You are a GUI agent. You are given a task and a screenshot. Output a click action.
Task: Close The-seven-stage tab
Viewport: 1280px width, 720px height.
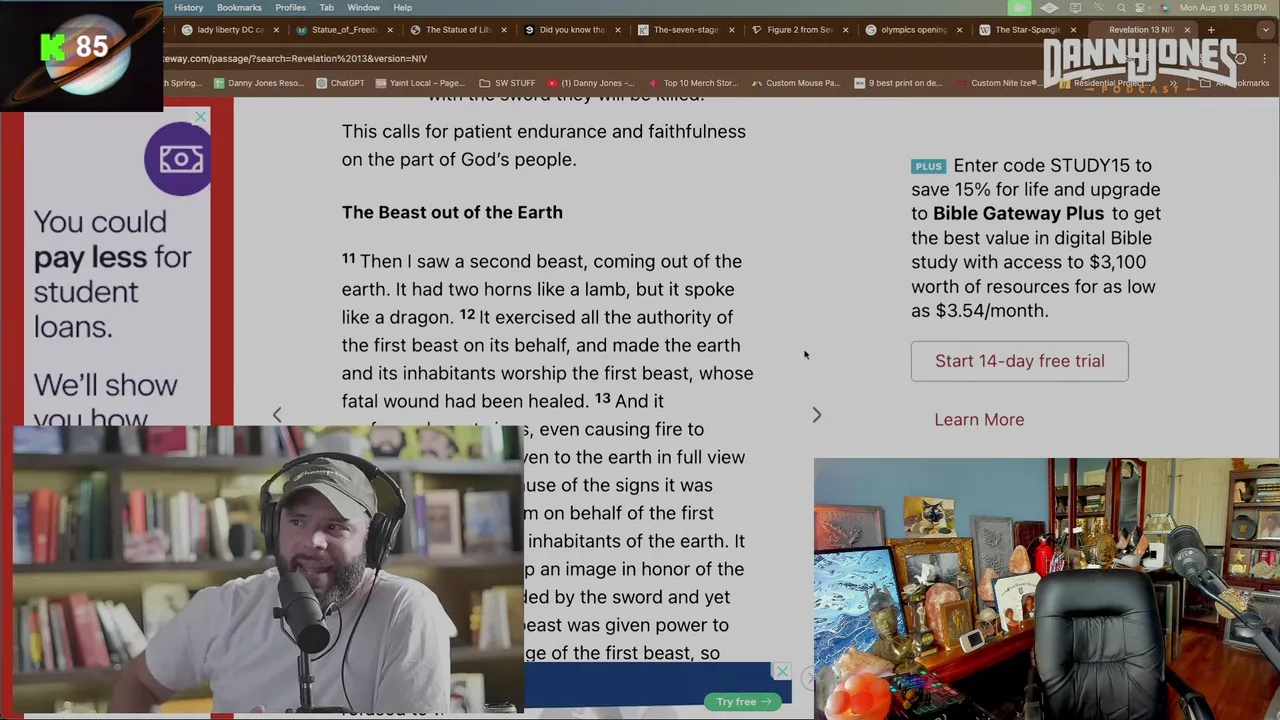coord(731,30)
